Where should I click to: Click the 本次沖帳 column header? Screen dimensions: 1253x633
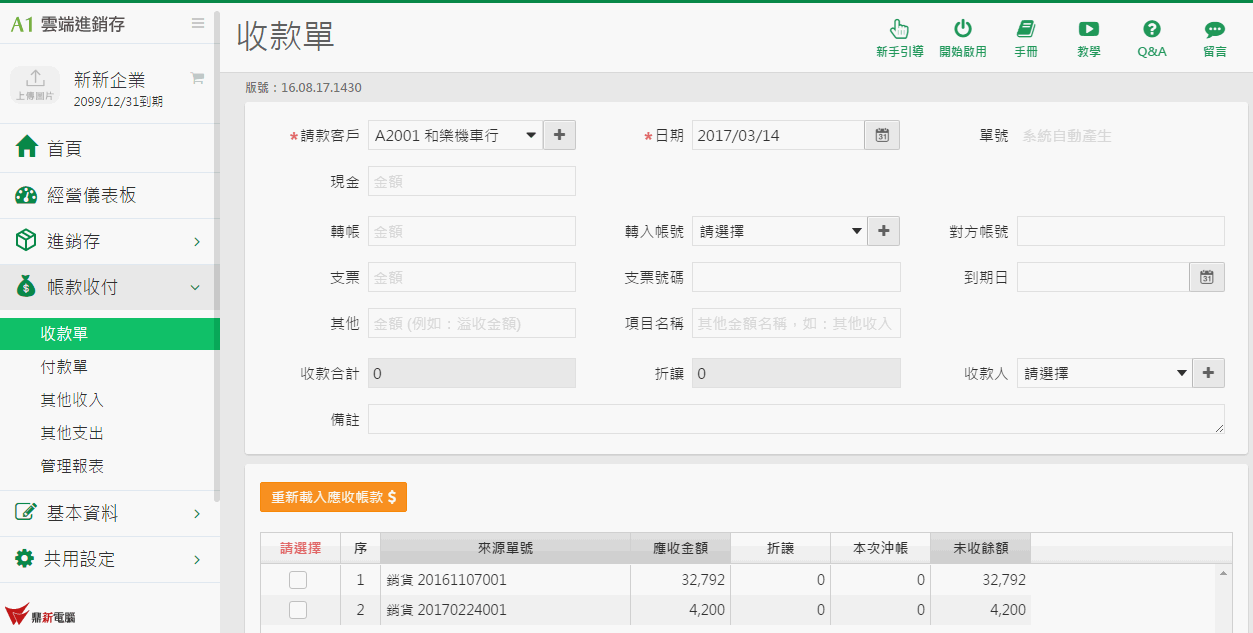[x=880, y=548]
